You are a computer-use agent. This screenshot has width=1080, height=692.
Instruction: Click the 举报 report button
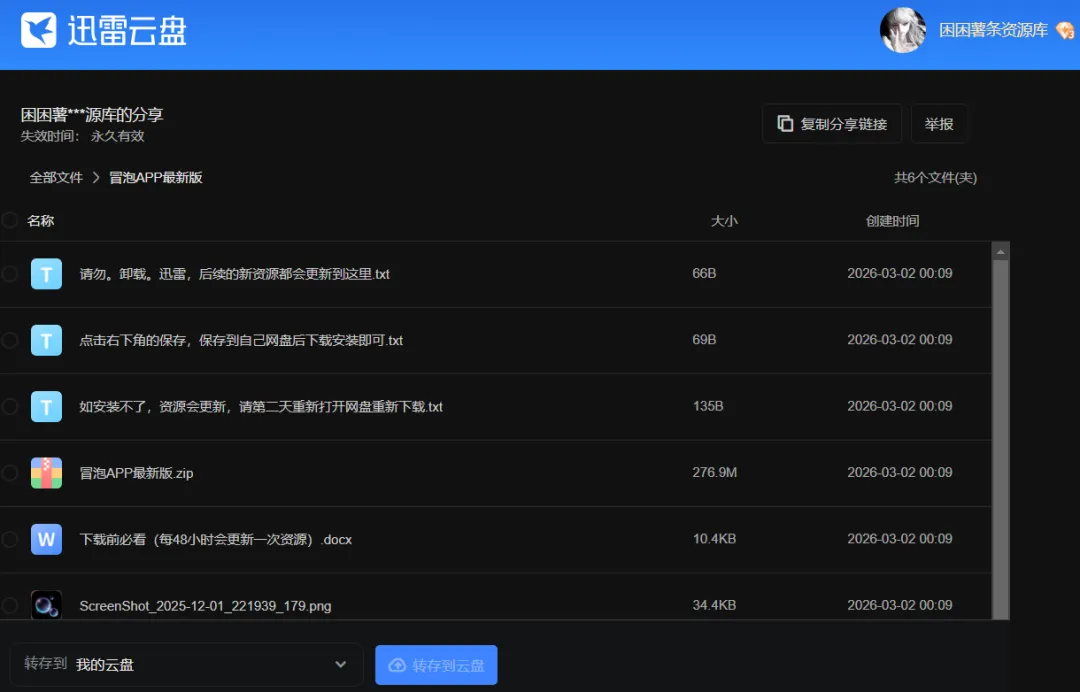[x=939, y=124]
